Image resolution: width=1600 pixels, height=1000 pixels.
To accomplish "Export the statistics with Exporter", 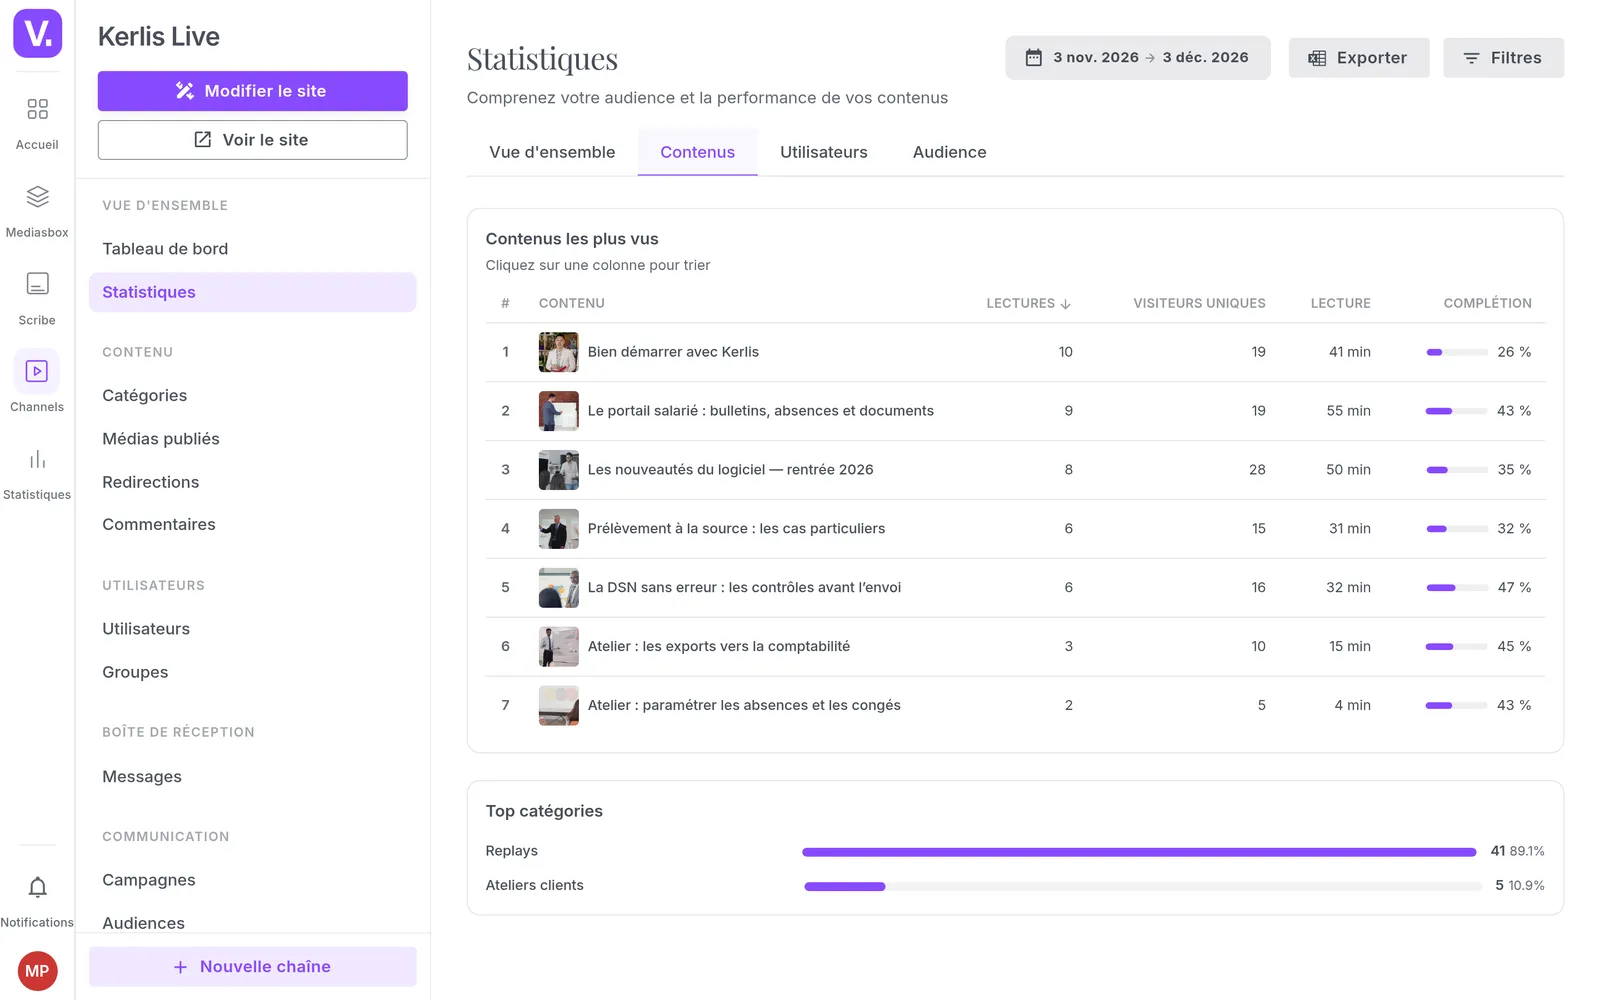I will [x=1358, y=58].
